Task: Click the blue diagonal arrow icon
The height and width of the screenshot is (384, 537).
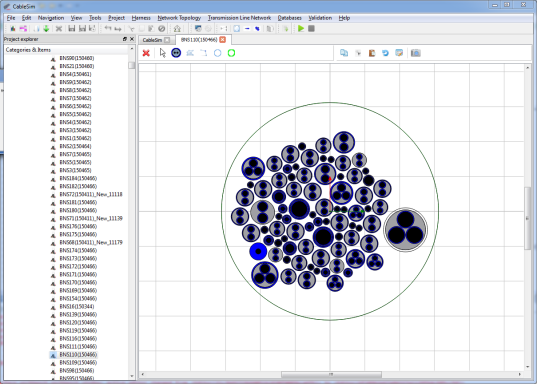Action: tap(257, 29)
